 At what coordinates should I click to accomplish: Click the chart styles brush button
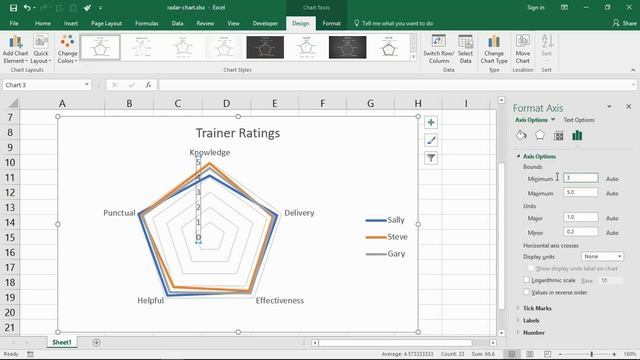click(431, 140)
